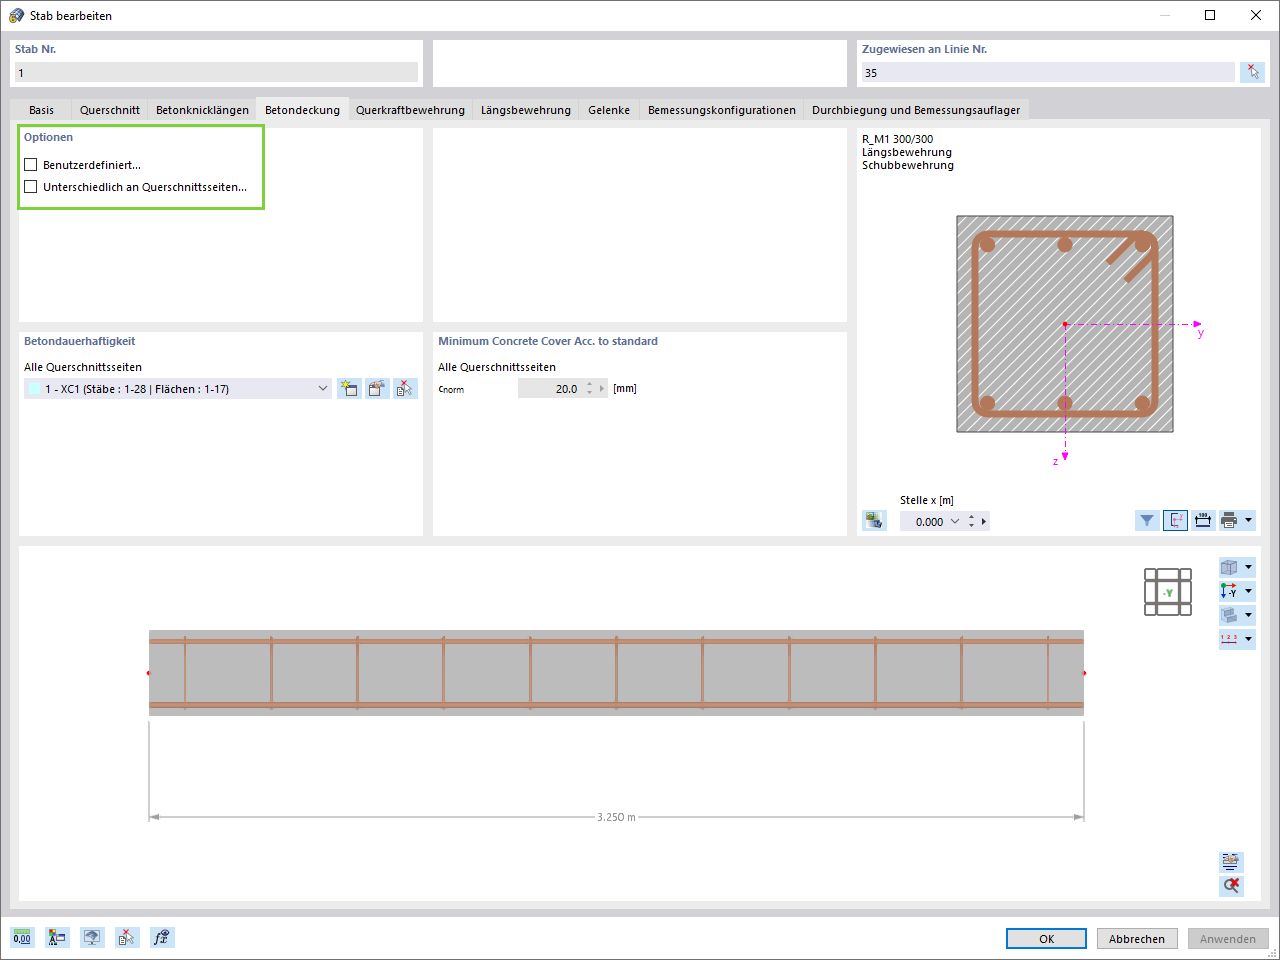Click the -Y face of view cube
This screenshot has height=960, width=1280.
click(x=1168, y=592)
